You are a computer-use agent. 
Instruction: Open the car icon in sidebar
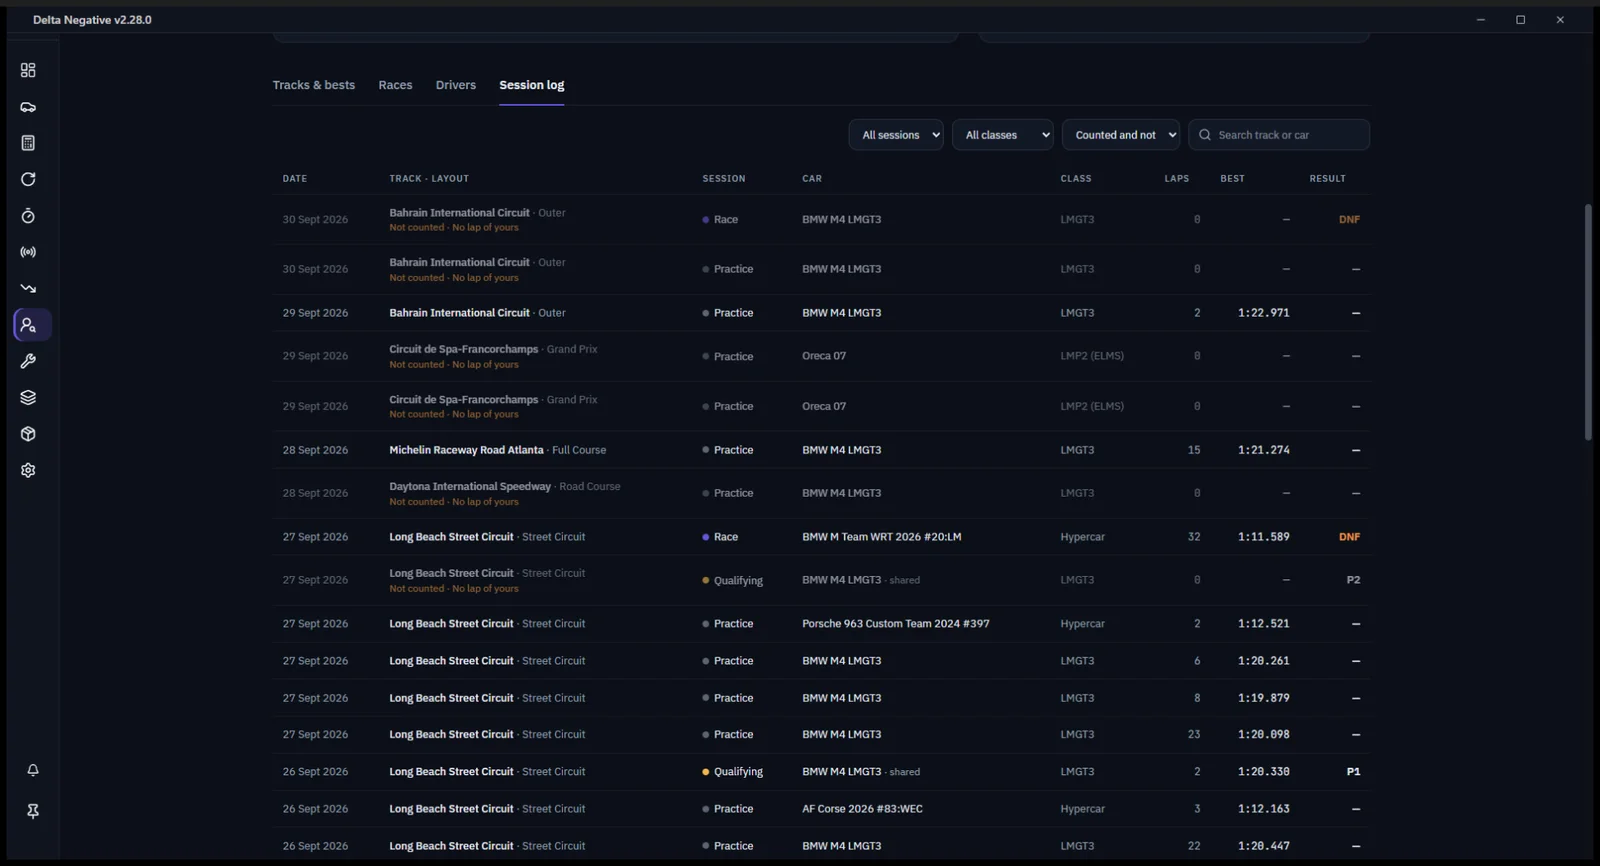[x=28, y=107]
